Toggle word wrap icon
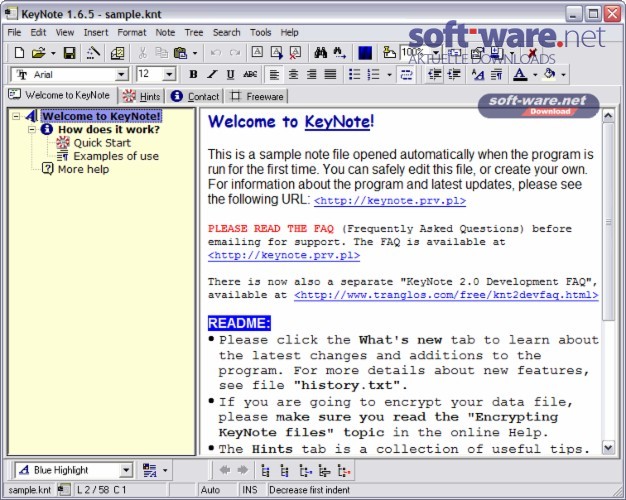Screen dimensions: 626x500 pyautogui.click(x=406, y=75)
